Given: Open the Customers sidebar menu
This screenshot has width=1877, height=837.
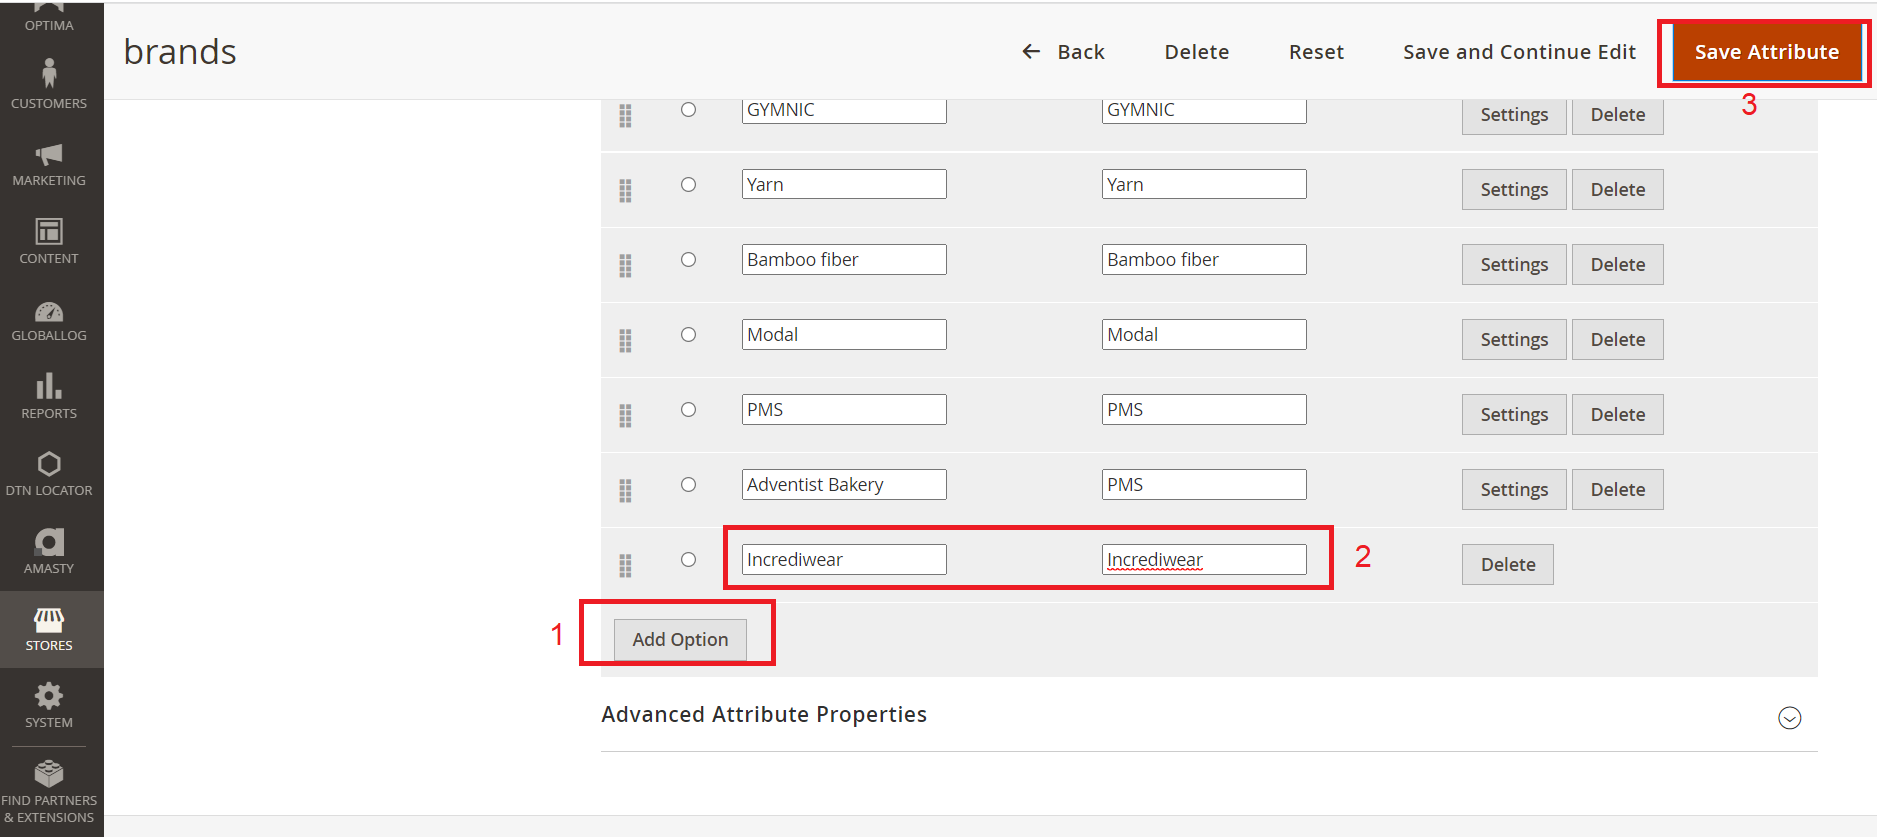Looking at the screenshot, I should click(x=49, y=83).
